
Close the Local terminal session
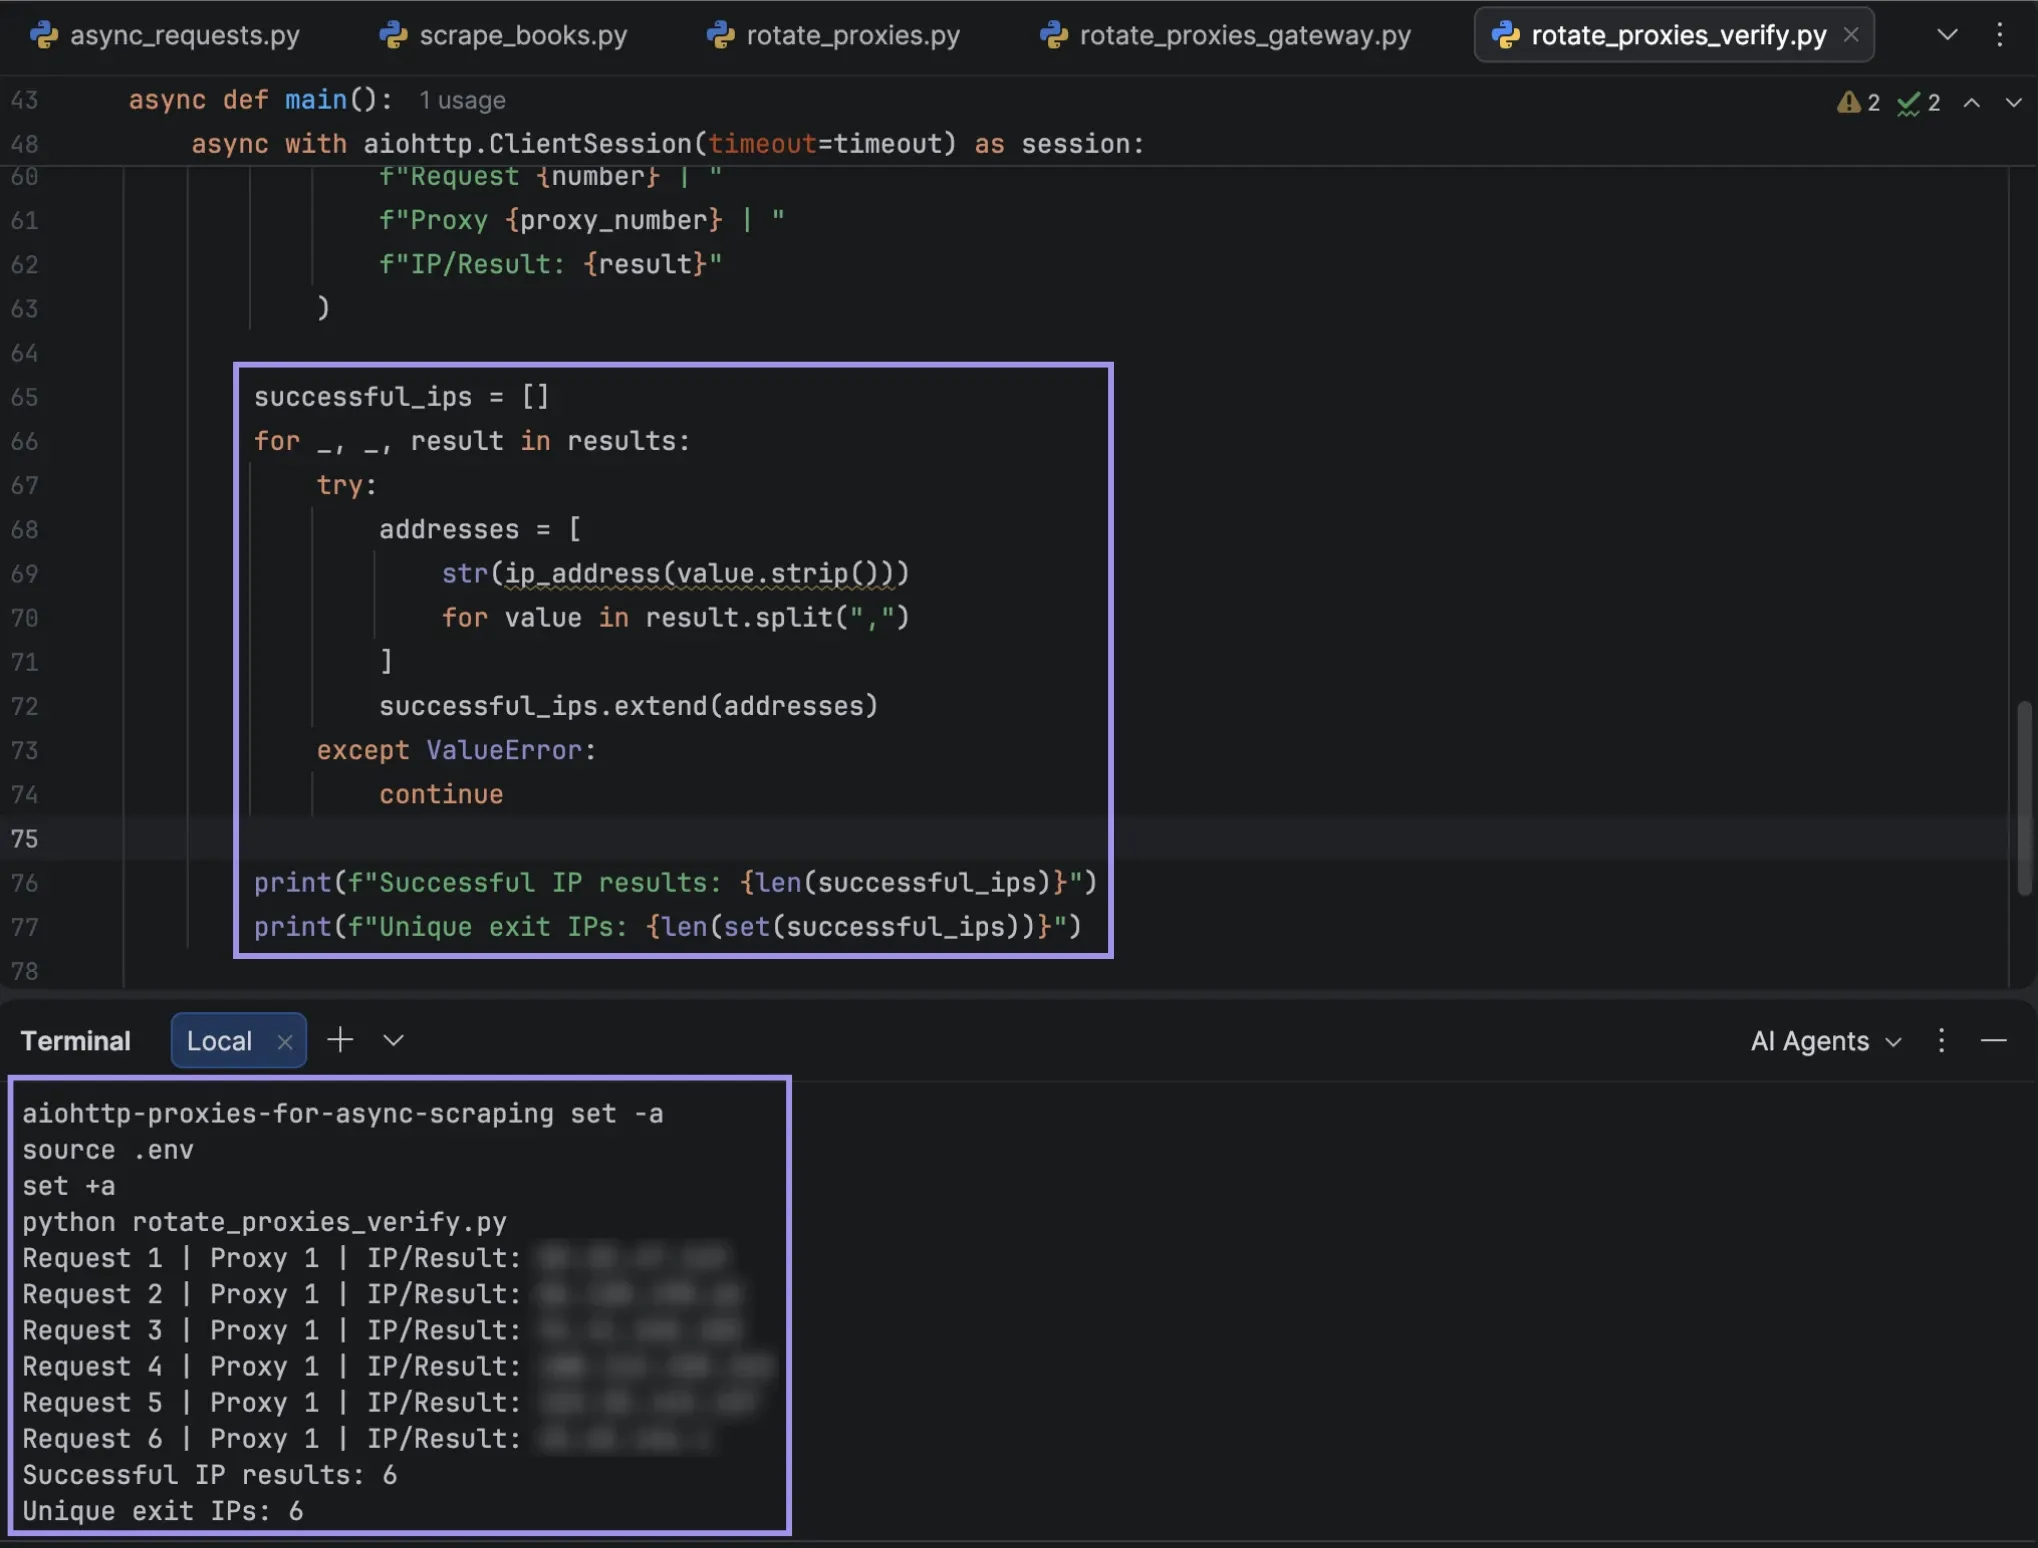point(284,1041)
